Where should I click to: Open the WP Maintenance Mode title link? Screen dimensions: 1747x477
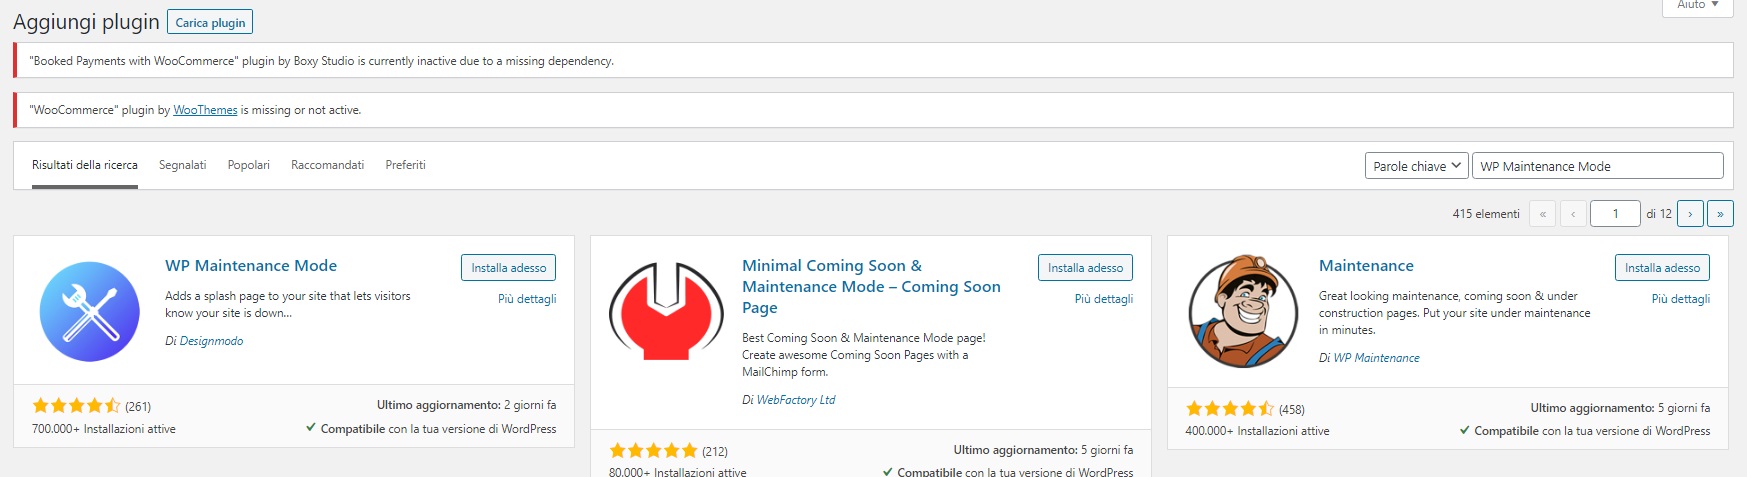click(251, 265)
